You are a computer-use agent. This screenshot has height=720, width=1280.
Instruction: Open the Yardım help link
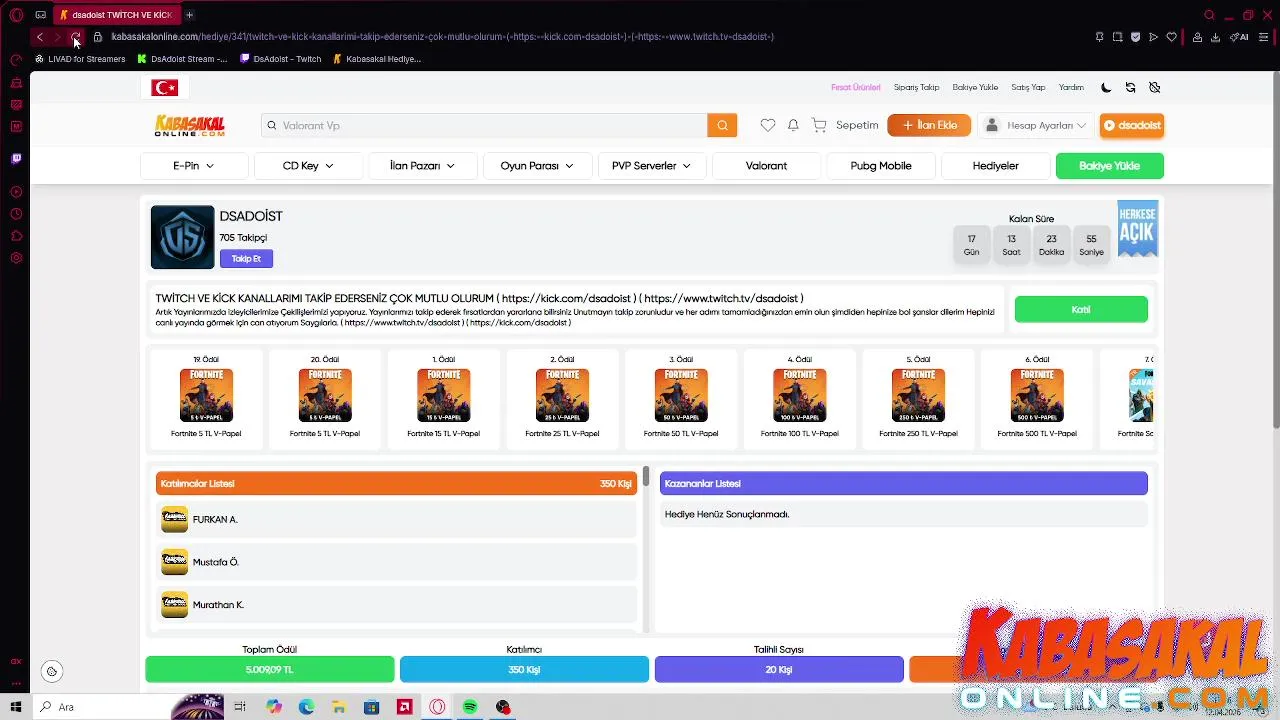[x=1071, y=87]
